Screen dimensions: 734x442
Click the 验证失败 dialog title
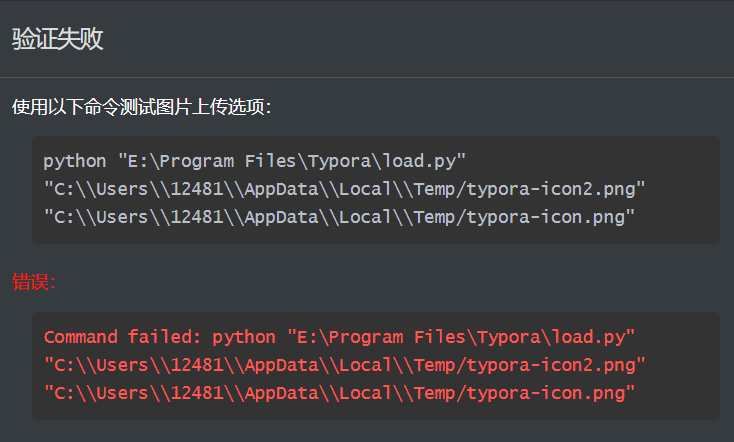(57, 39)
